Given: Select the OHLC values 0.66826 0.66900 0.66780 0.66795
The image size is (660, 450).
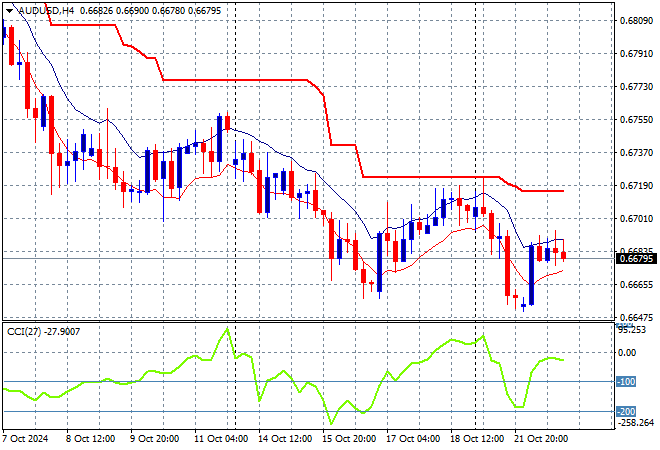Looking at the screenshot, I should point(150,11).
